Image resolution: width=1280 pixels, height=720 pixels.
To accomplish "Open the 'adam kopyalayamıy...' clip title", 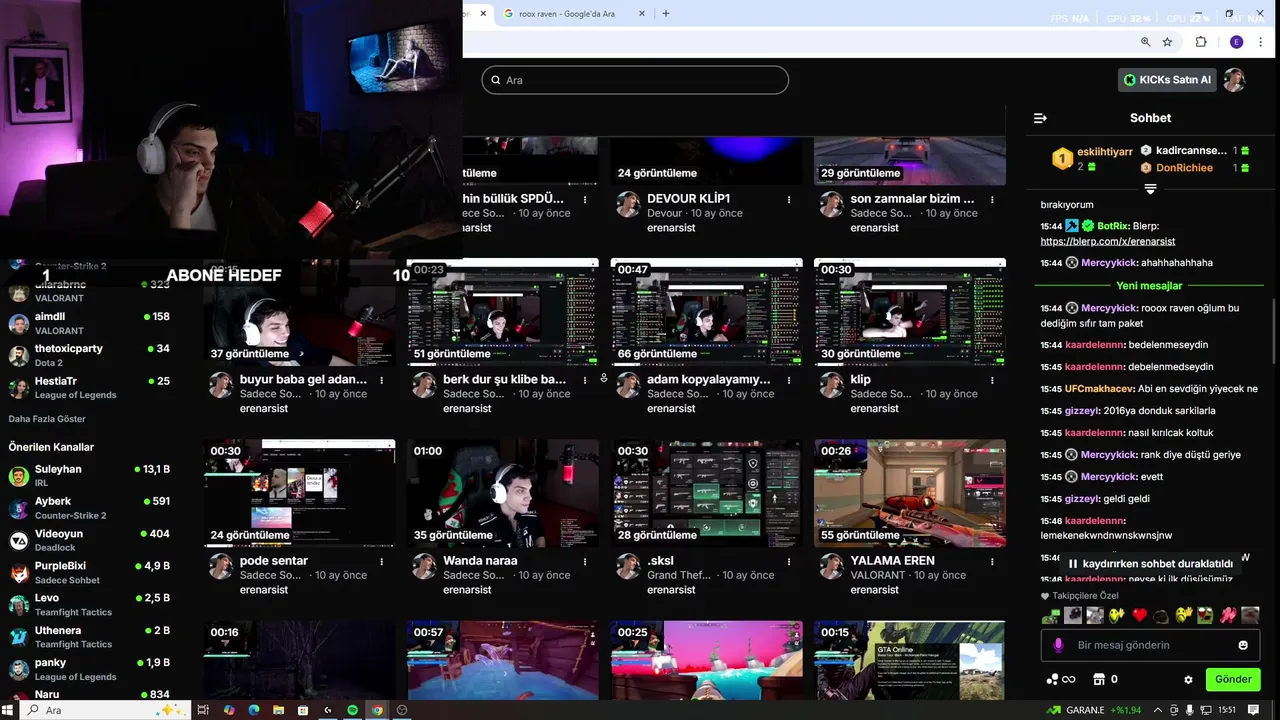I will click(709, 380).
